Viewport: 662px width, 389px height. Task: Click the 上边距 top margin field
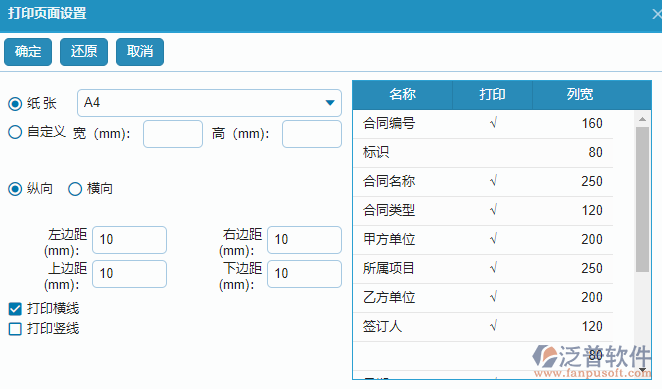point(129,274)
